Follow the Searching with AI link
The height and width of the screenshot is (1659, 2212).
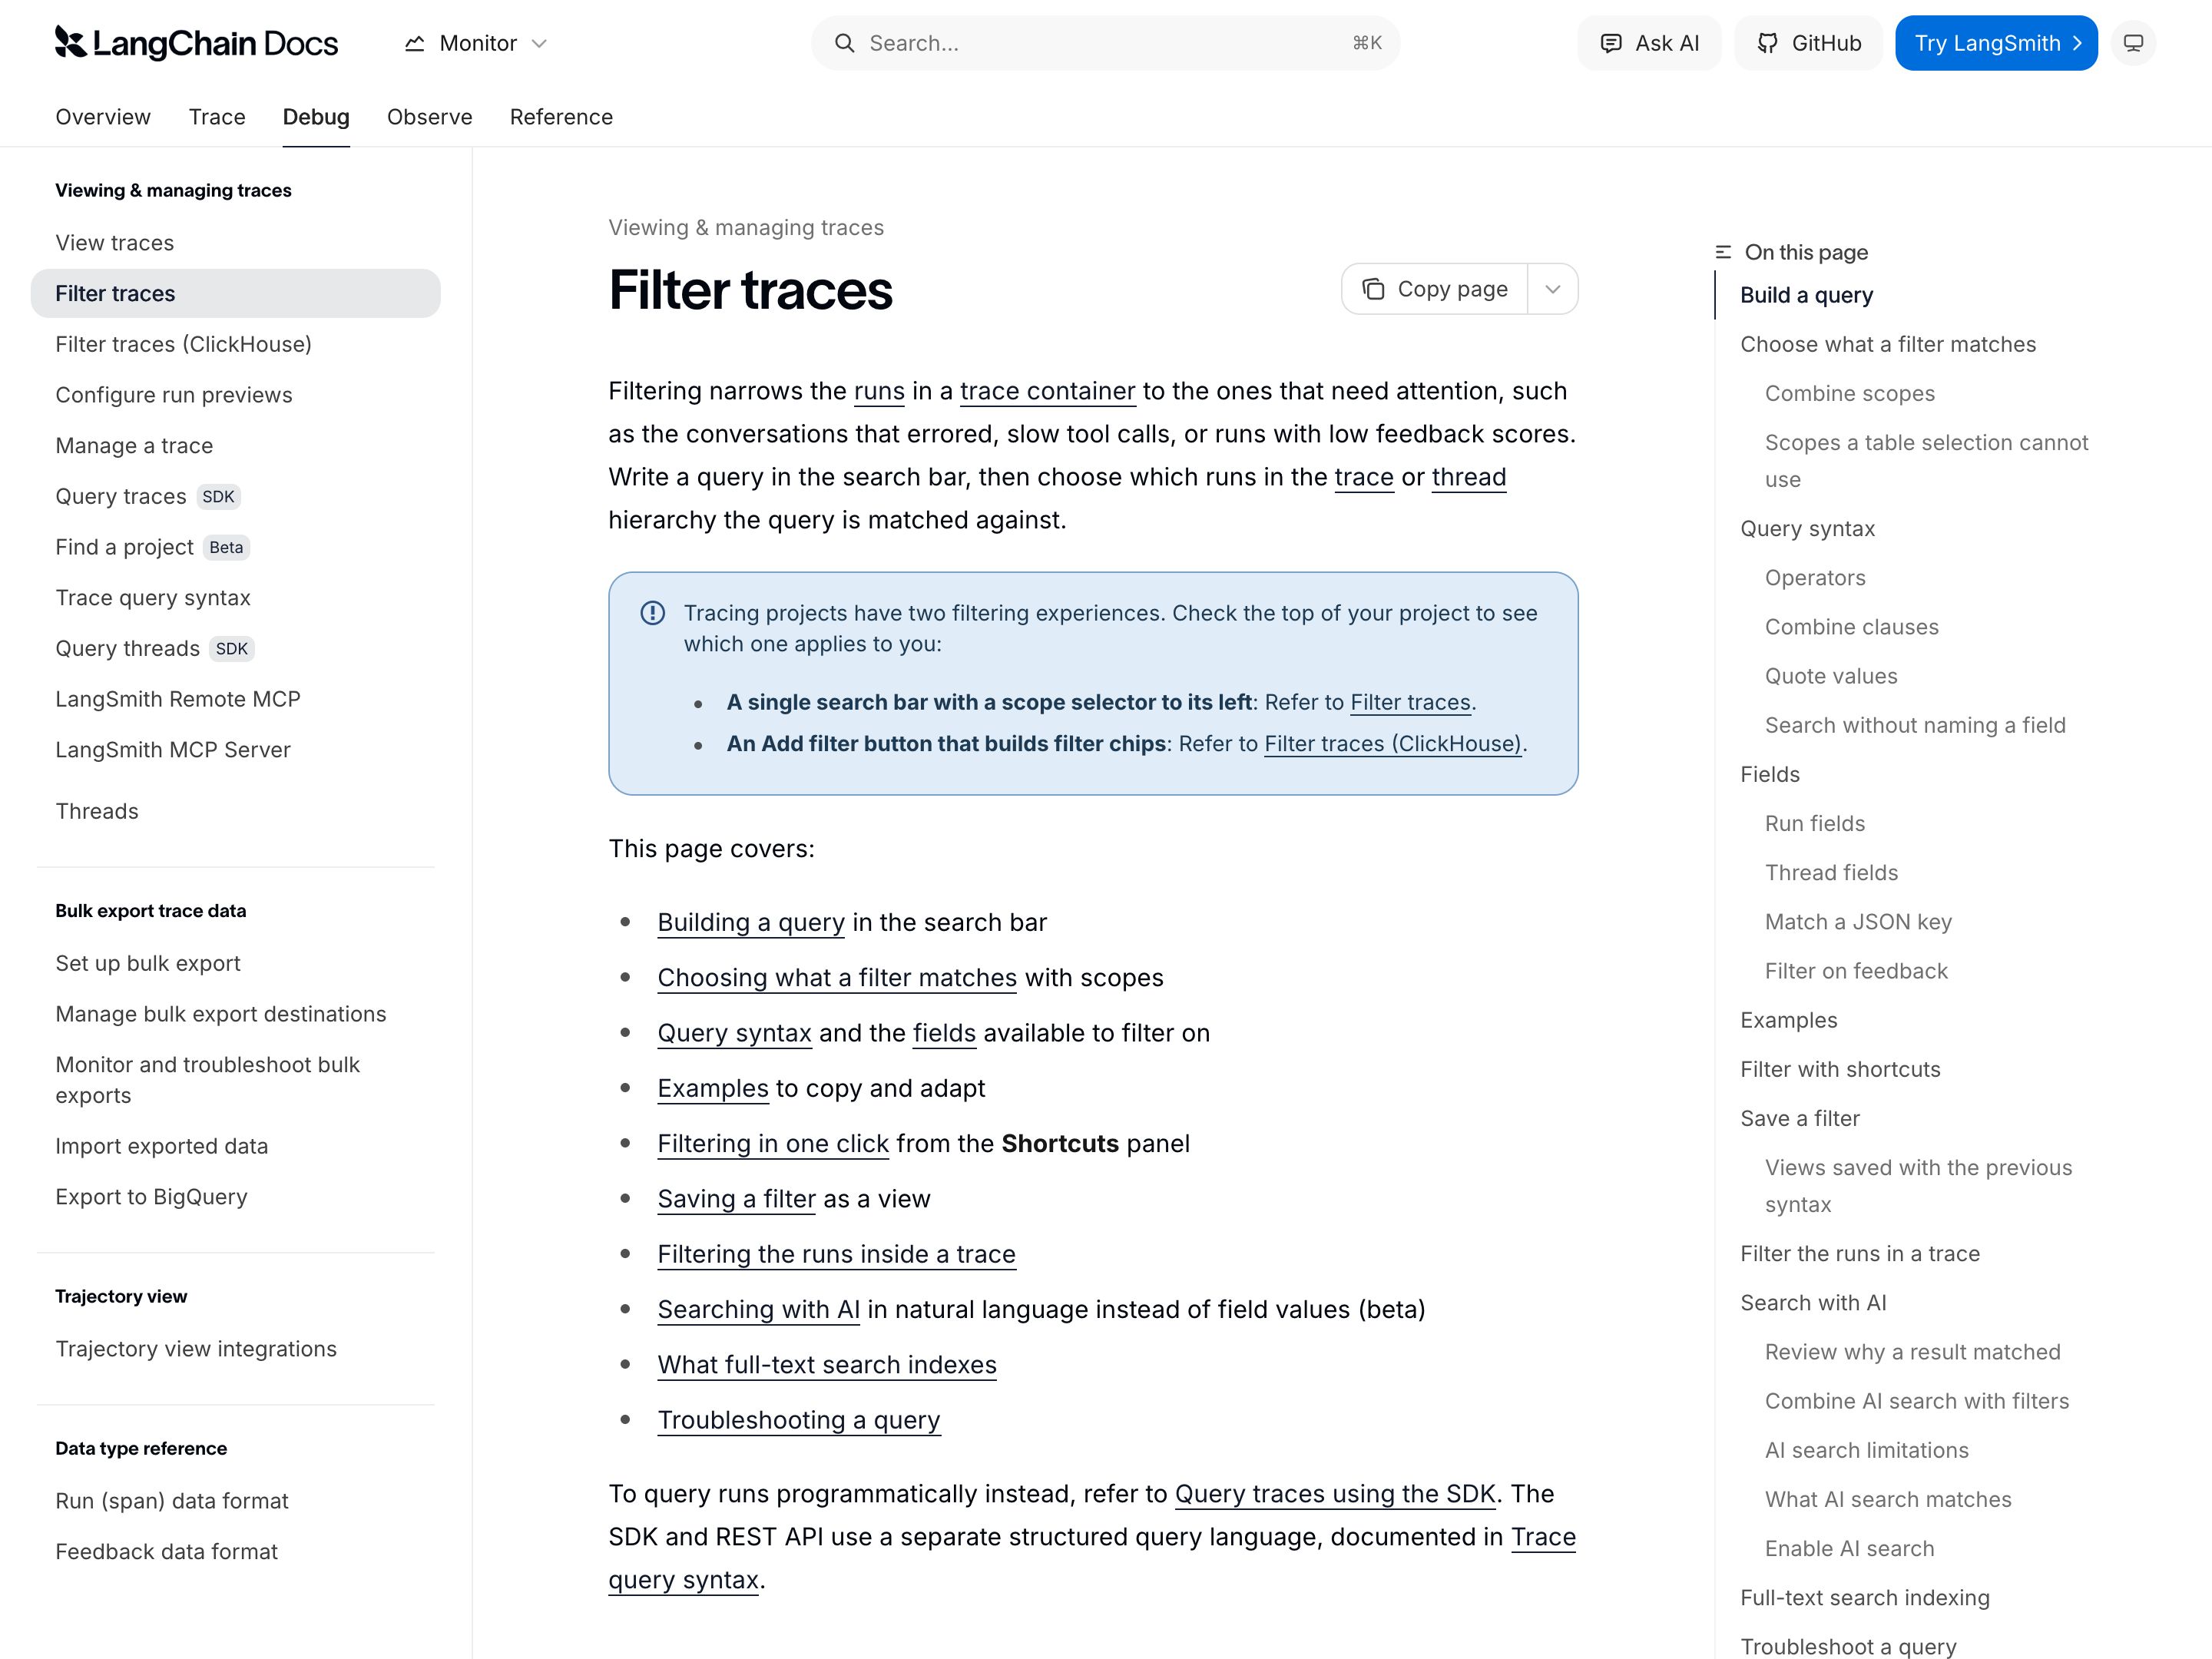(x=758, y=1309)
